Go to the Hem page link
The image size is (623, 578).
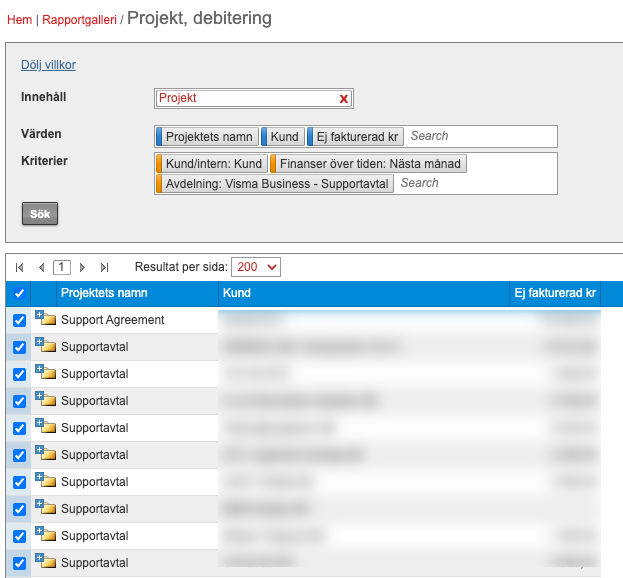(x=19, y=19)
